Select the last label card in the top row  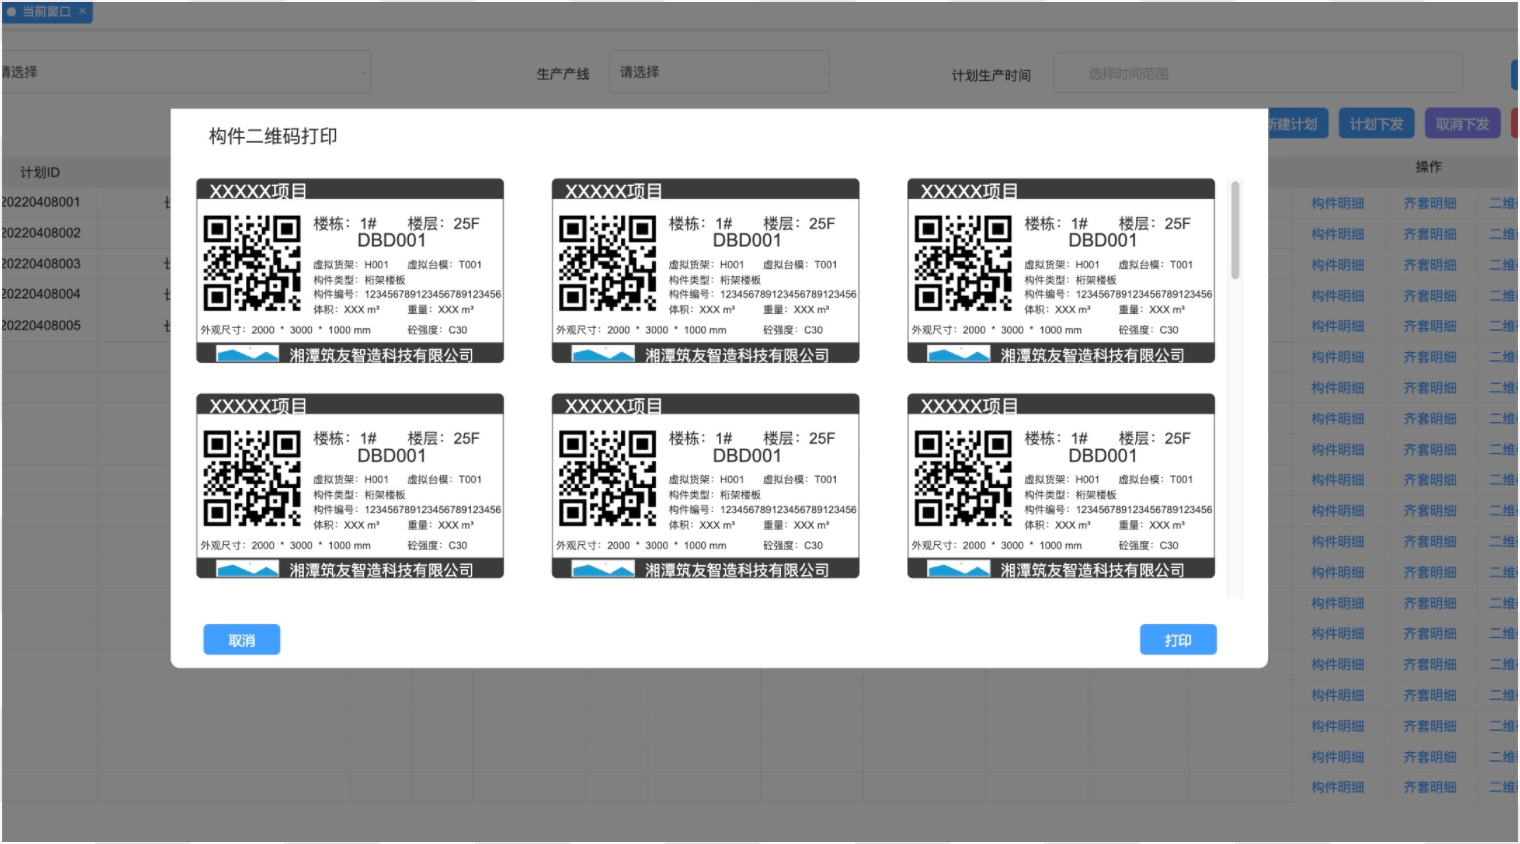pos(1061,271)
